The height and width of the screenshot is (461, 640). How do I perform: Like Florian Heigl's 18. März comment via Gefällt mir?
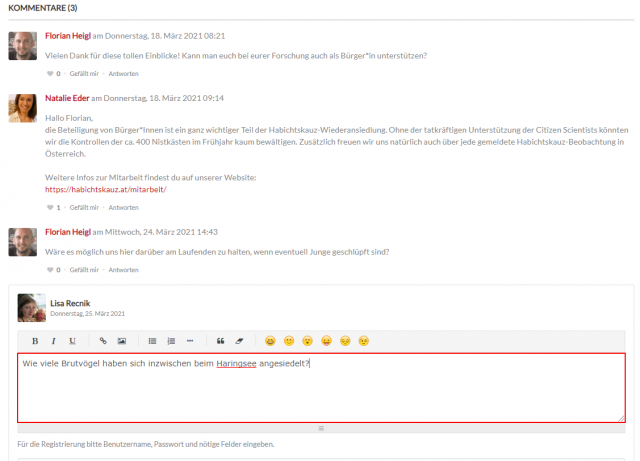pos(84,73)
